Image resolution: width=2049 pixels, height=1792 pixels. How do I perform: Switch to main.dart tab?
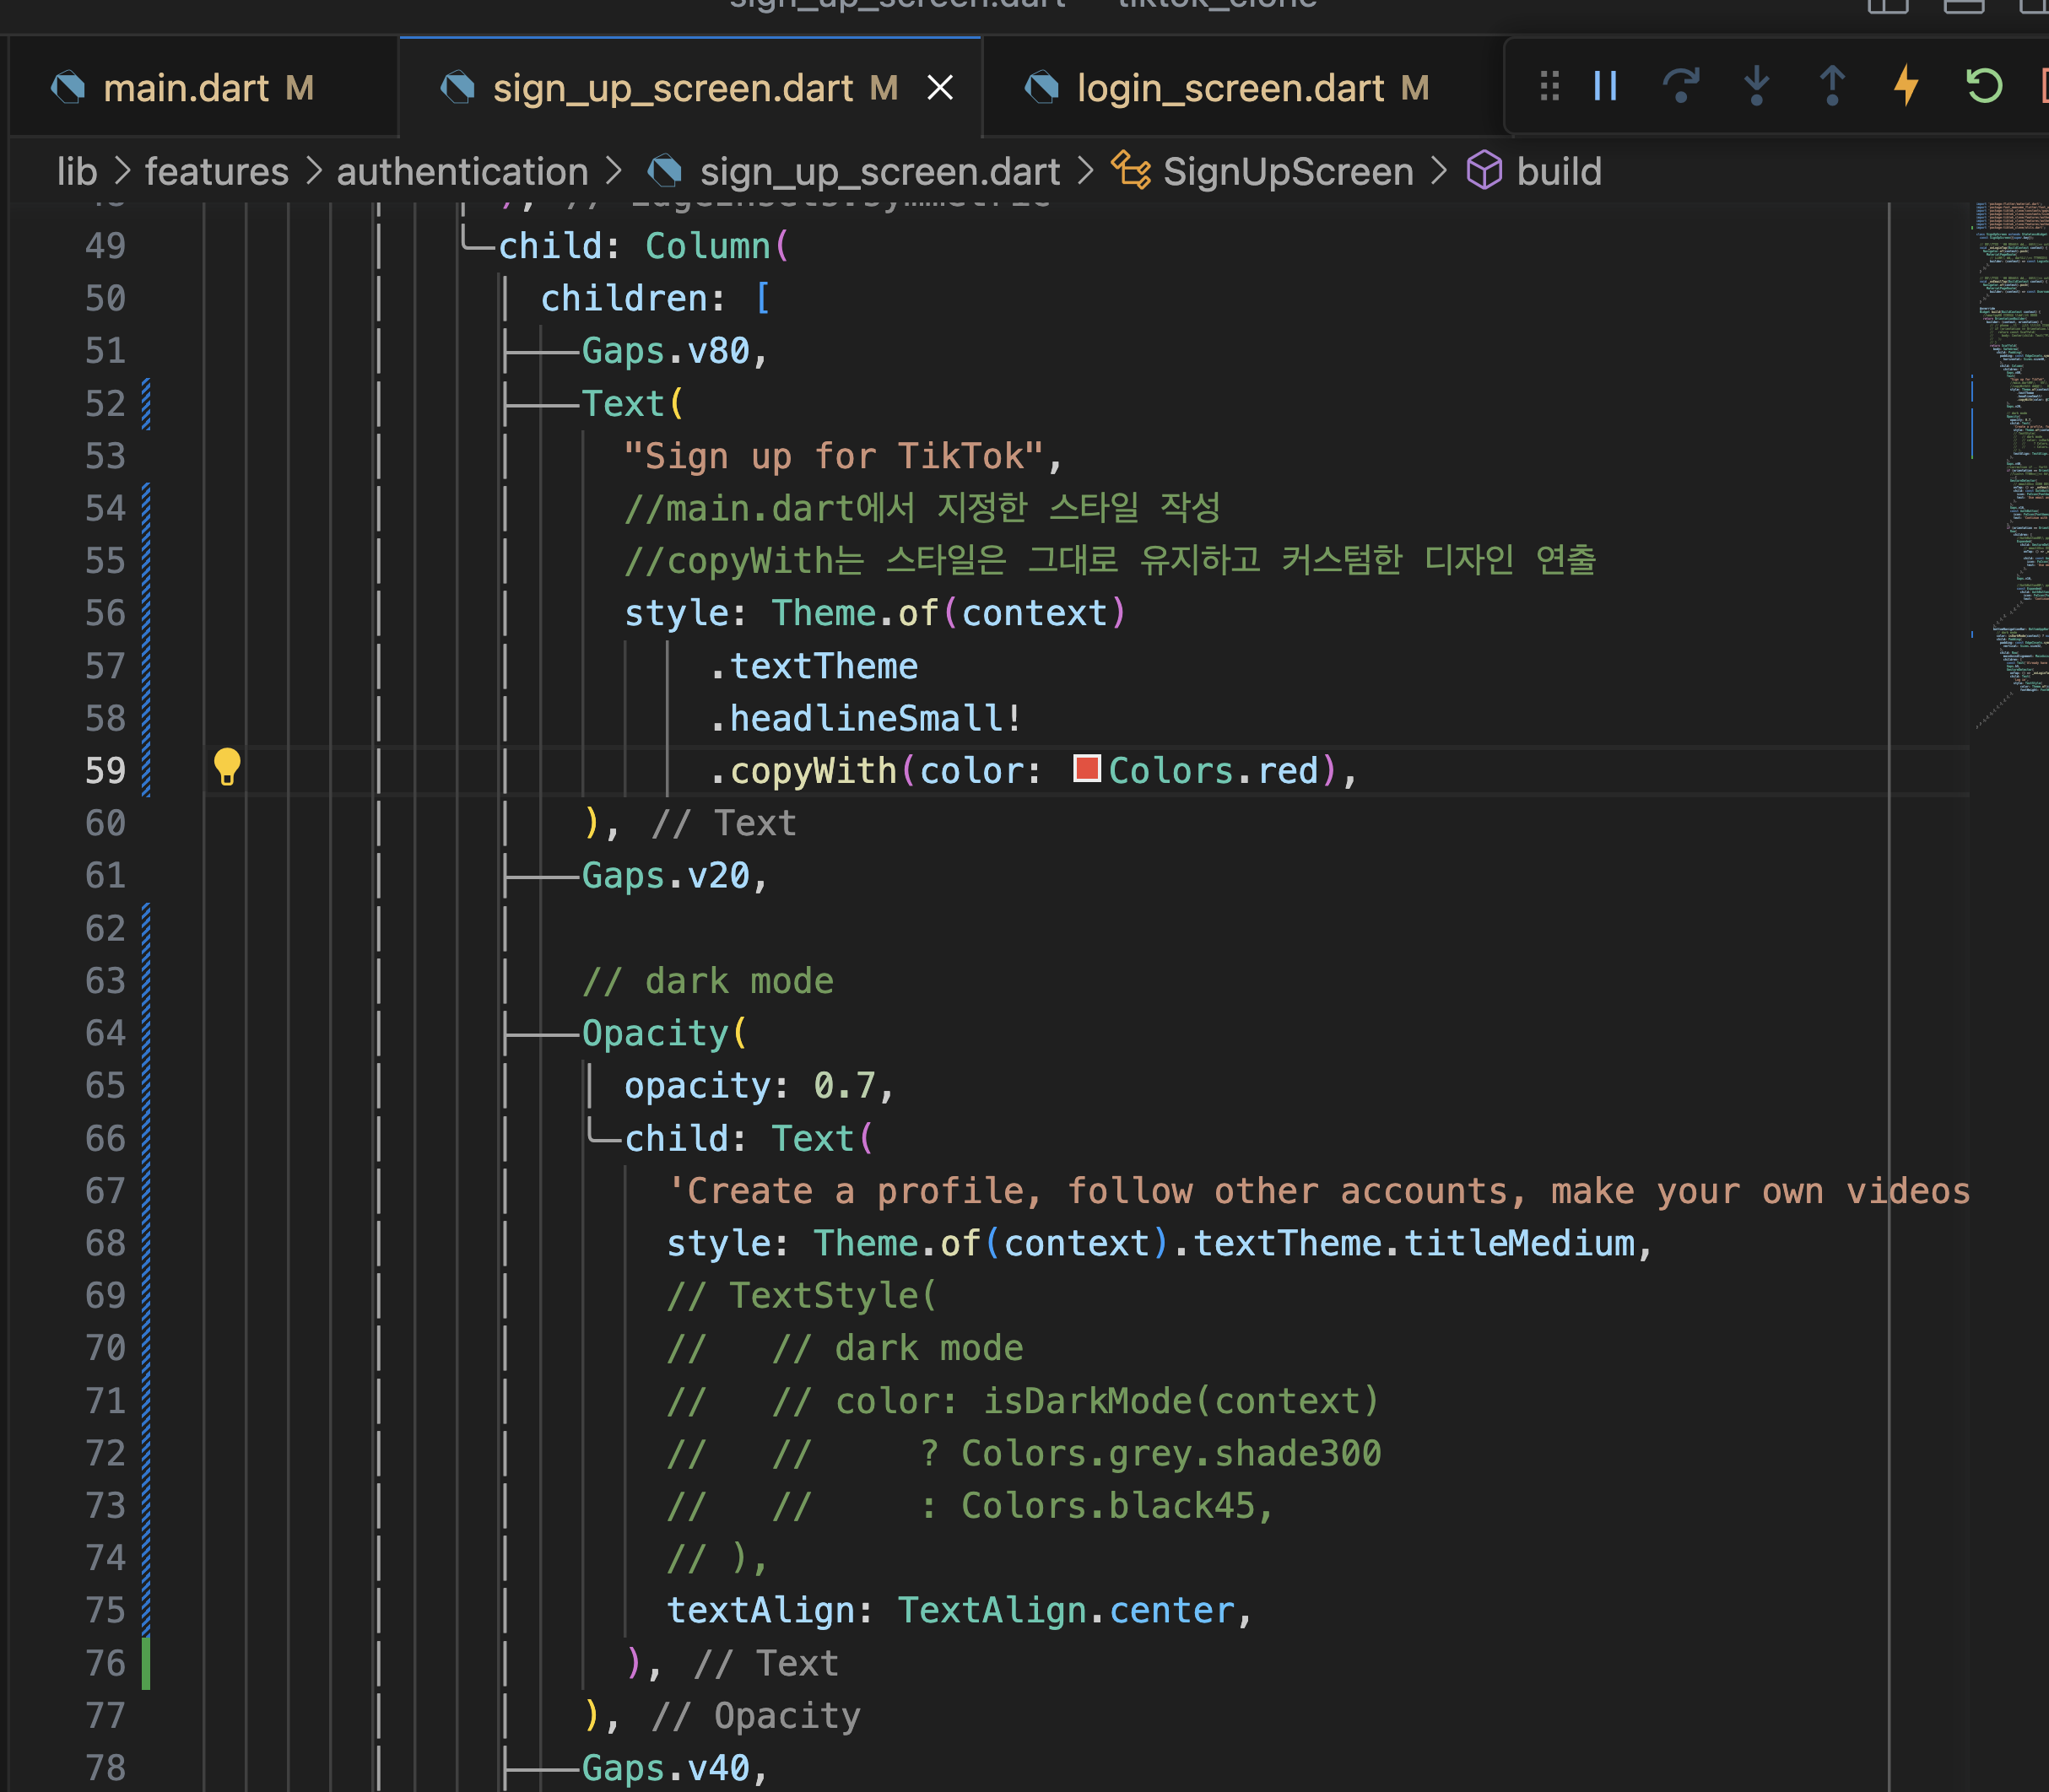(186, 88)
